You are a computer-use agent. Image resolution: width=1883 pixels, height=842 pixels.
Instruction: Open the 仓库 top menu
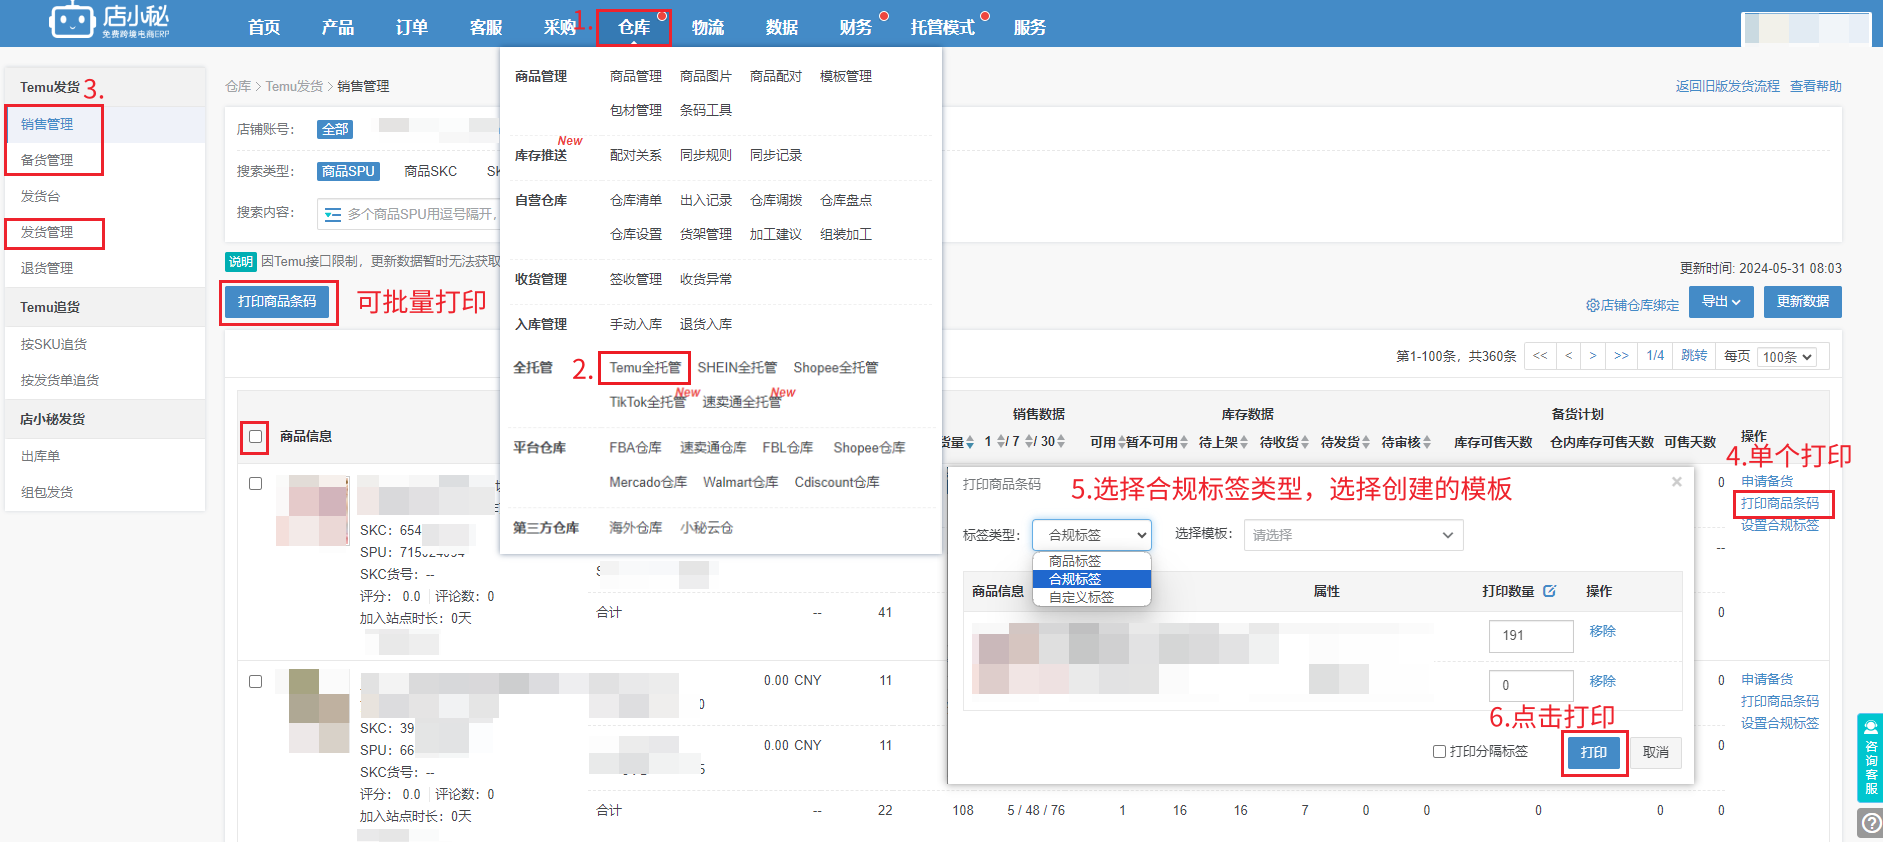[634, 27]
